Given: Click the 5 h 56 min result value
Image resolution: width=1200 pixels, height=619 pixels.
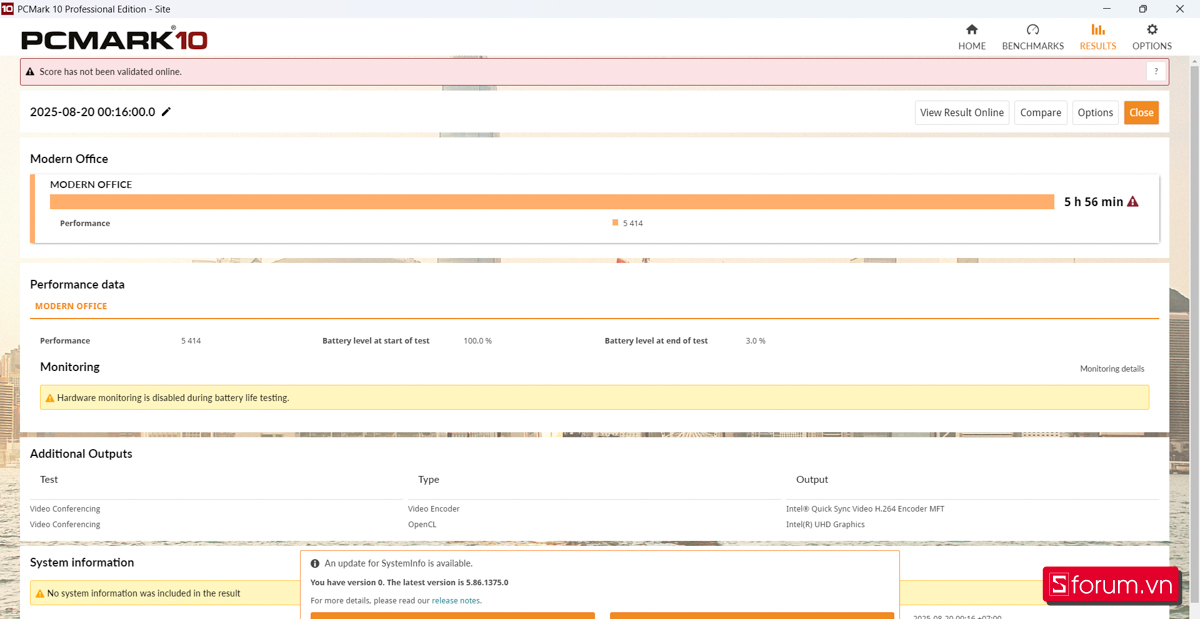Looking at the screenshot, I should 1093,202.
